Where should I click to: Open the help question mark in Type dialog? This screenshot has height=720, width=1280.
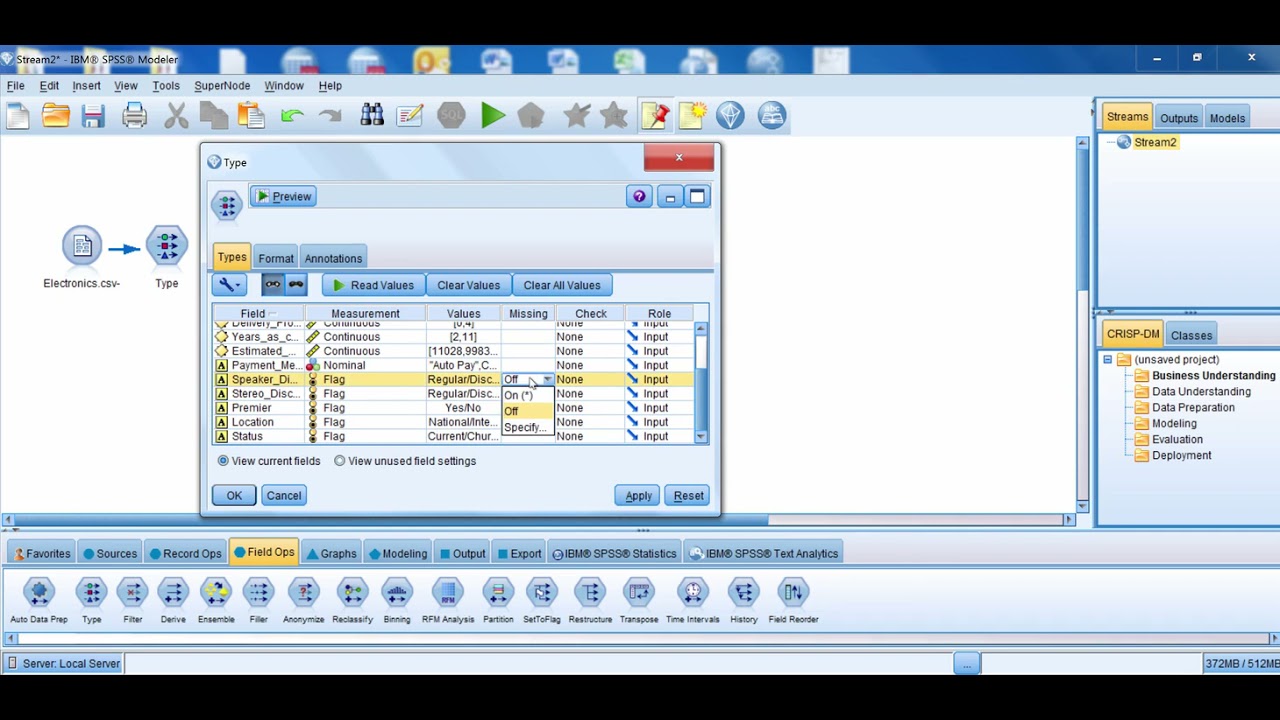tap(639, 196)
